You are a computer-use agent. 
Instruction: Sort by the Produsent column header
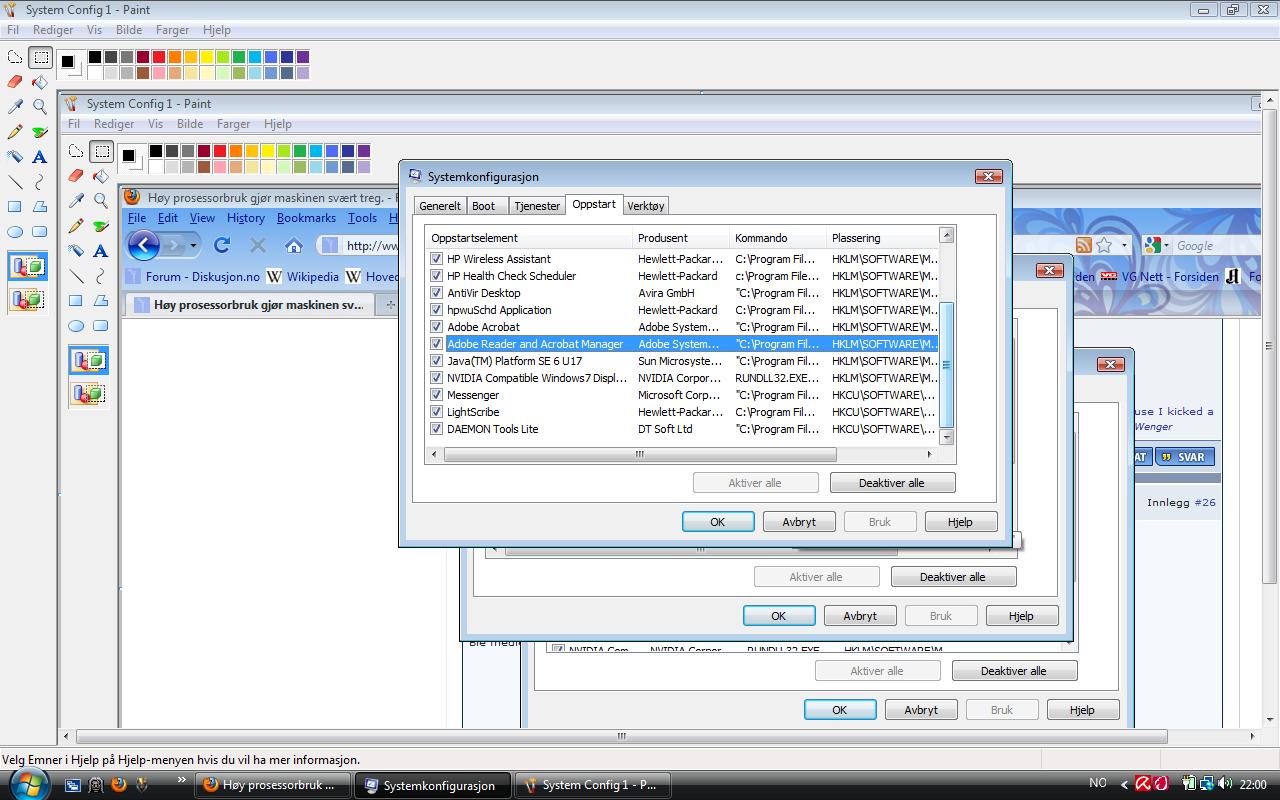[682, 238]
